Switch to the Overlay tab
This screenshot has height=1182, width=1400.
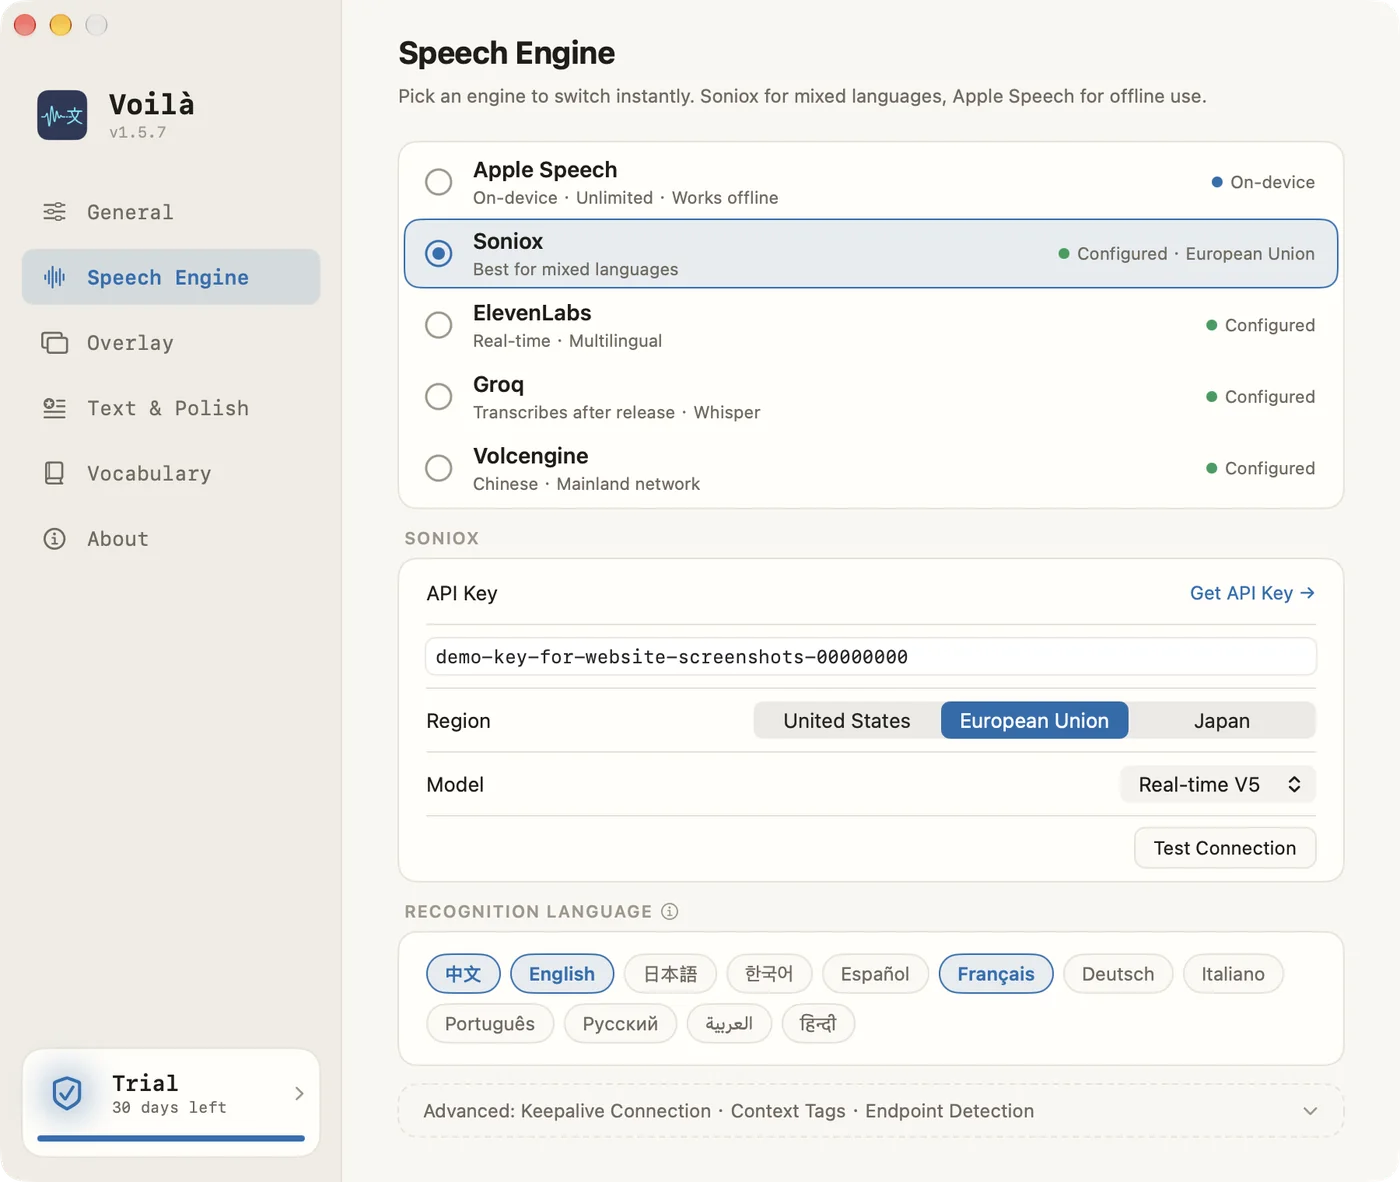pyautogui.click(x=171, y=343)
